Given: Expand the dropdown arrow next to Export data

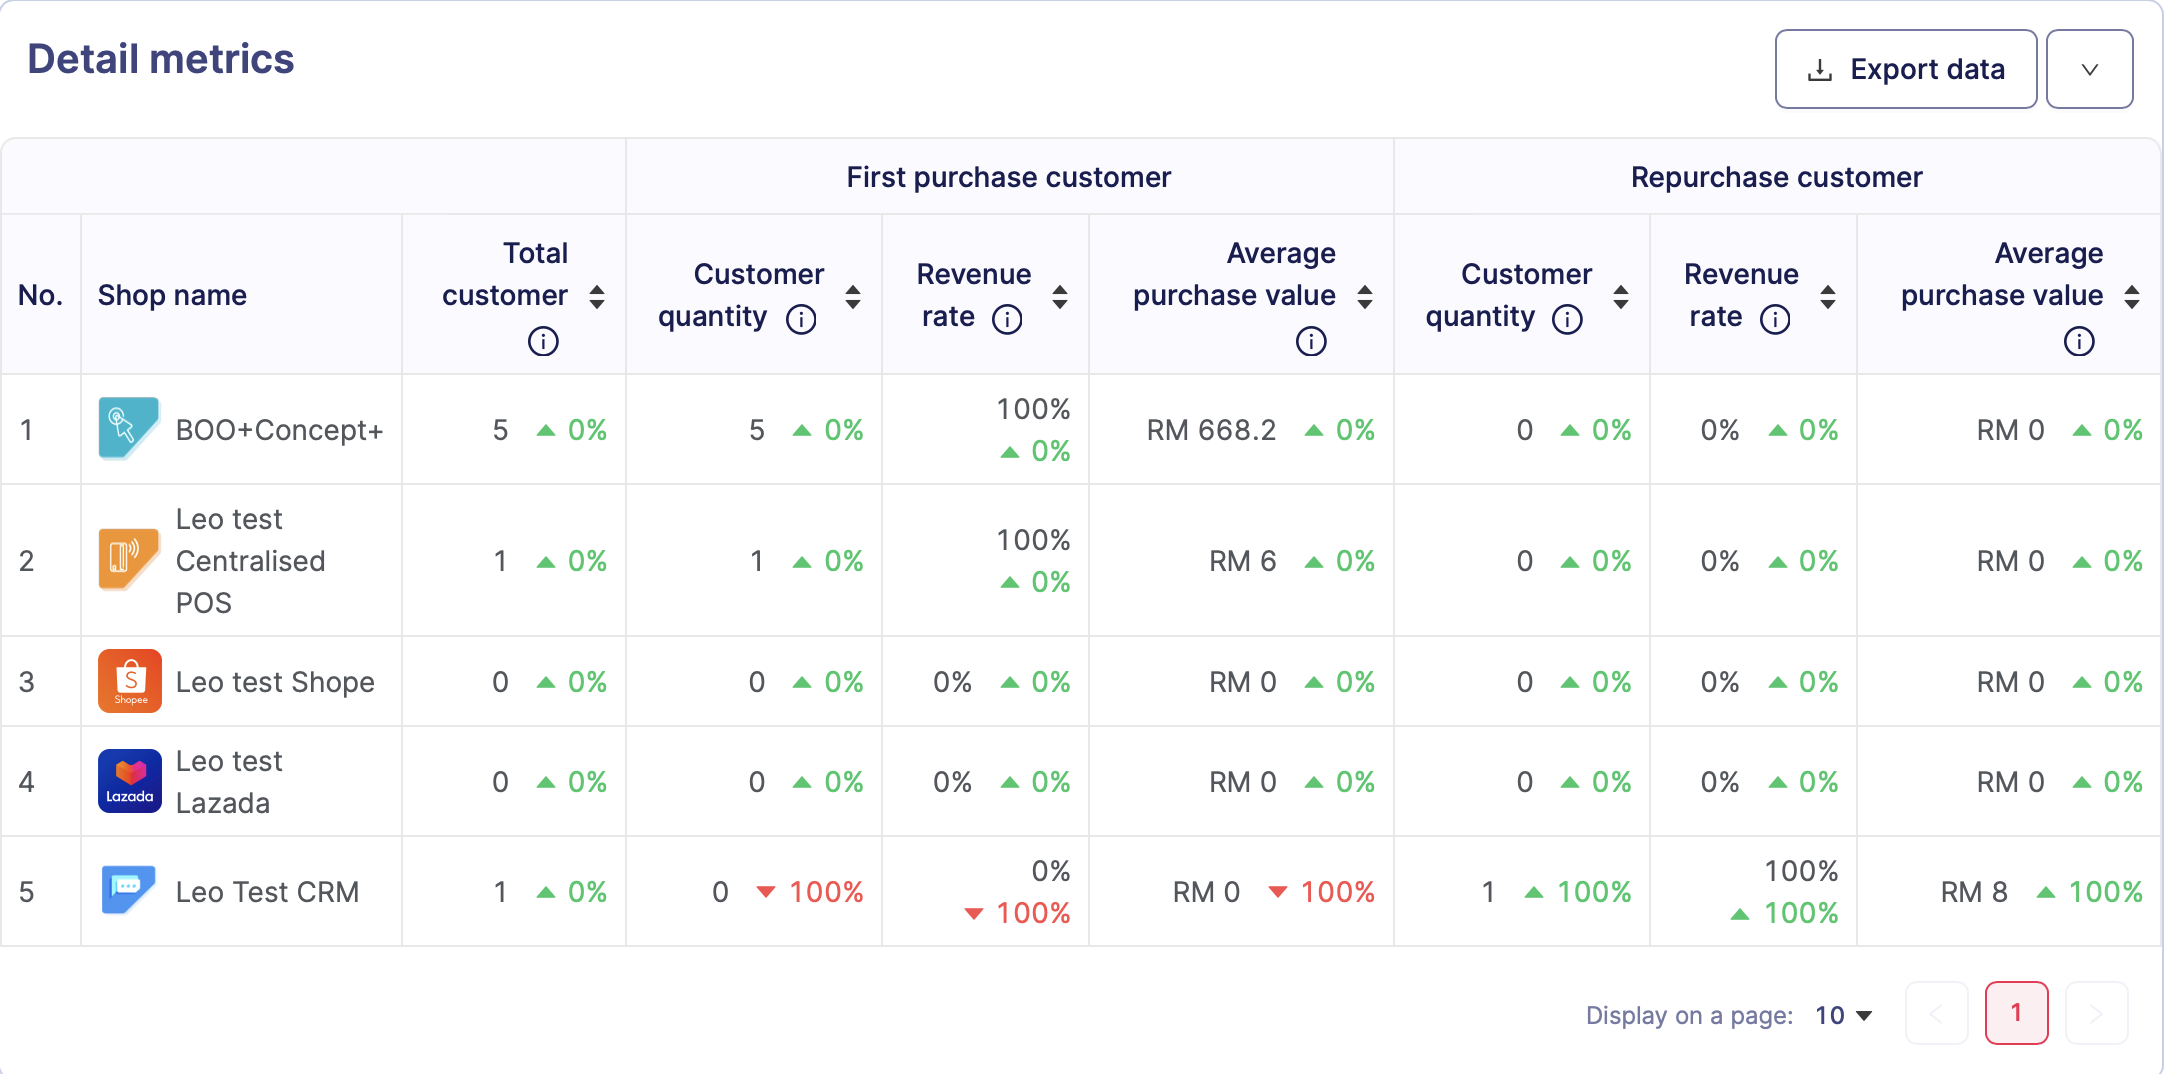Looking at the screenshot, I should 2089,69.
